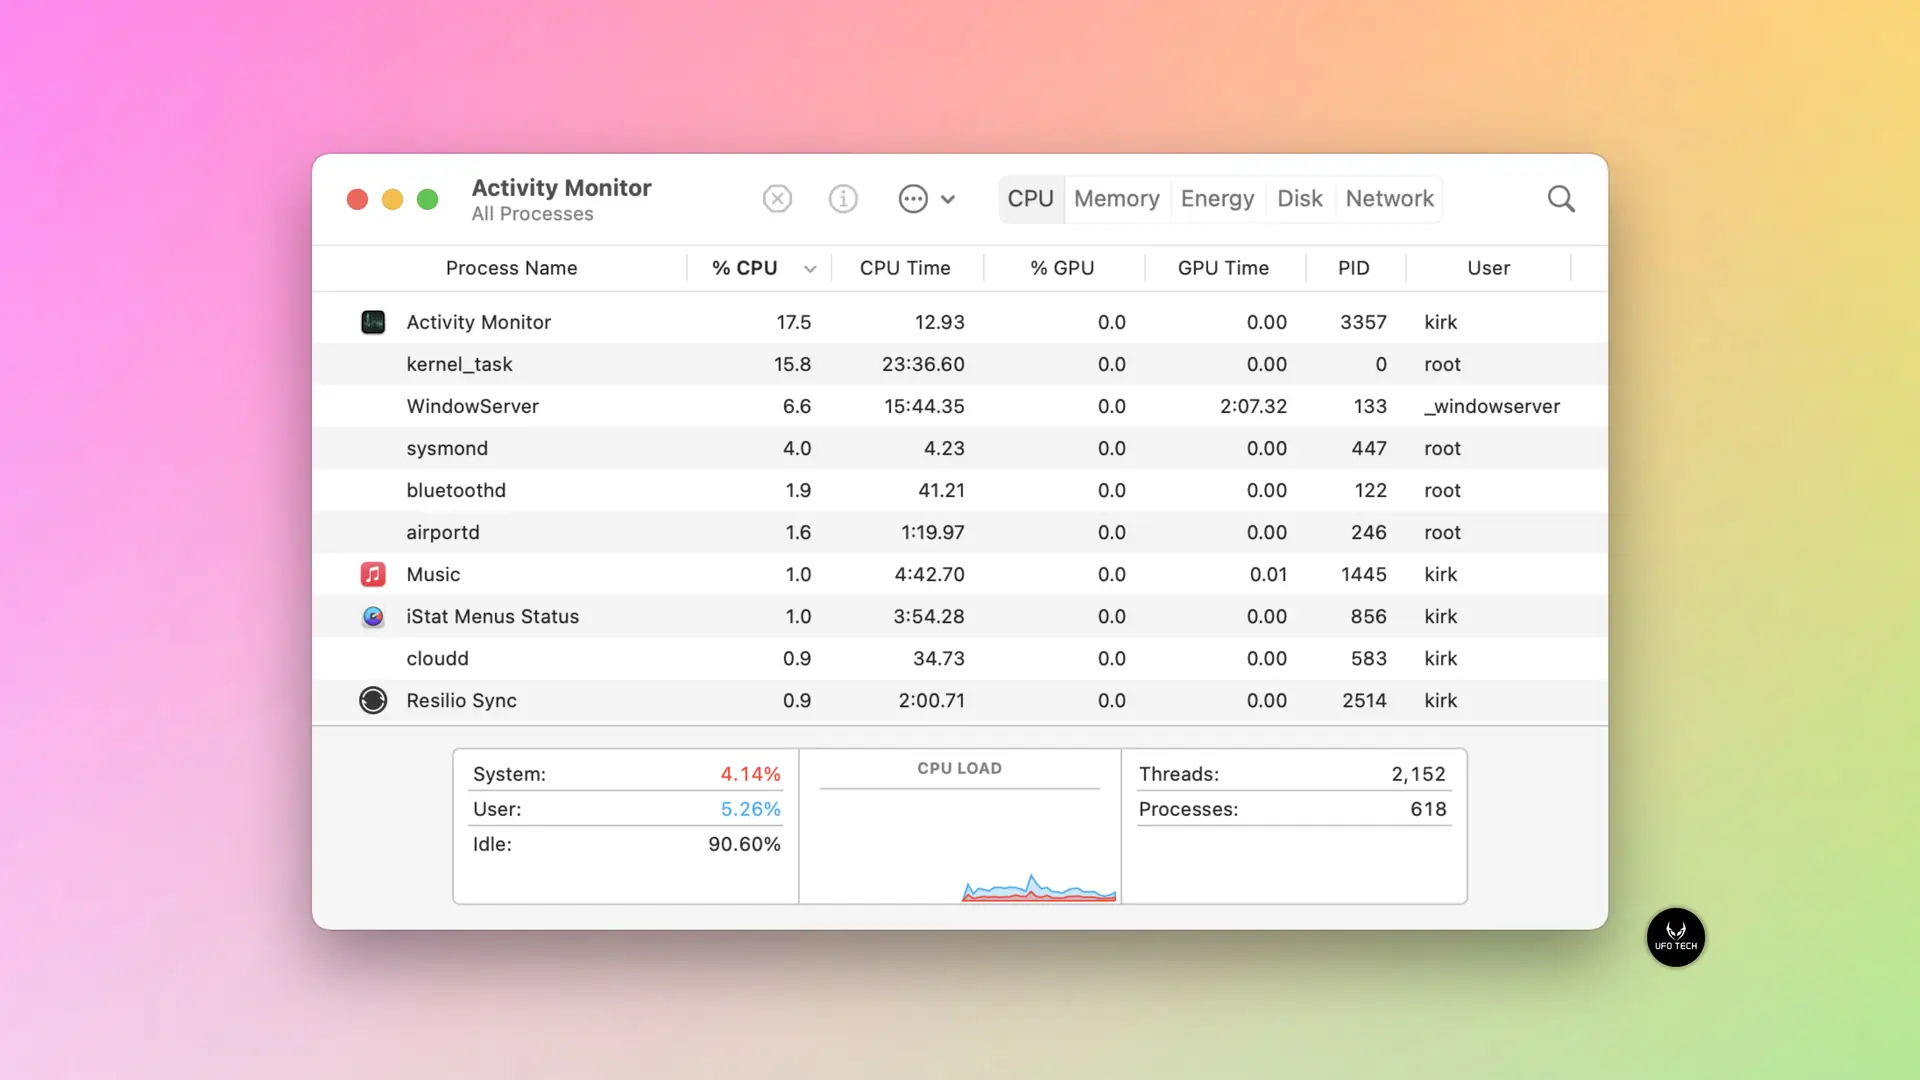Click the Threads count 2,152

pyautogui.click(x=1418, y=774)
